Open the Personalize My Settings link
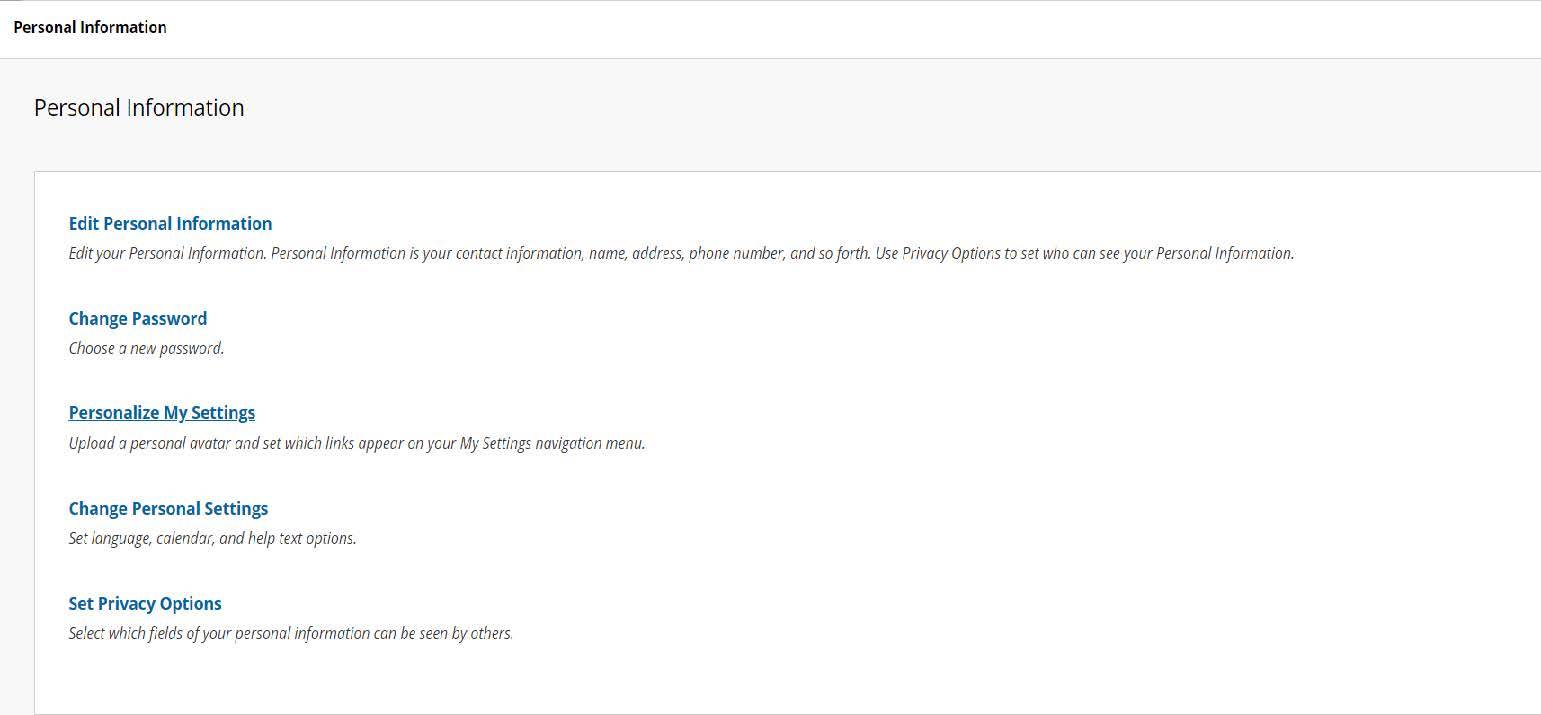 (161, 413)
